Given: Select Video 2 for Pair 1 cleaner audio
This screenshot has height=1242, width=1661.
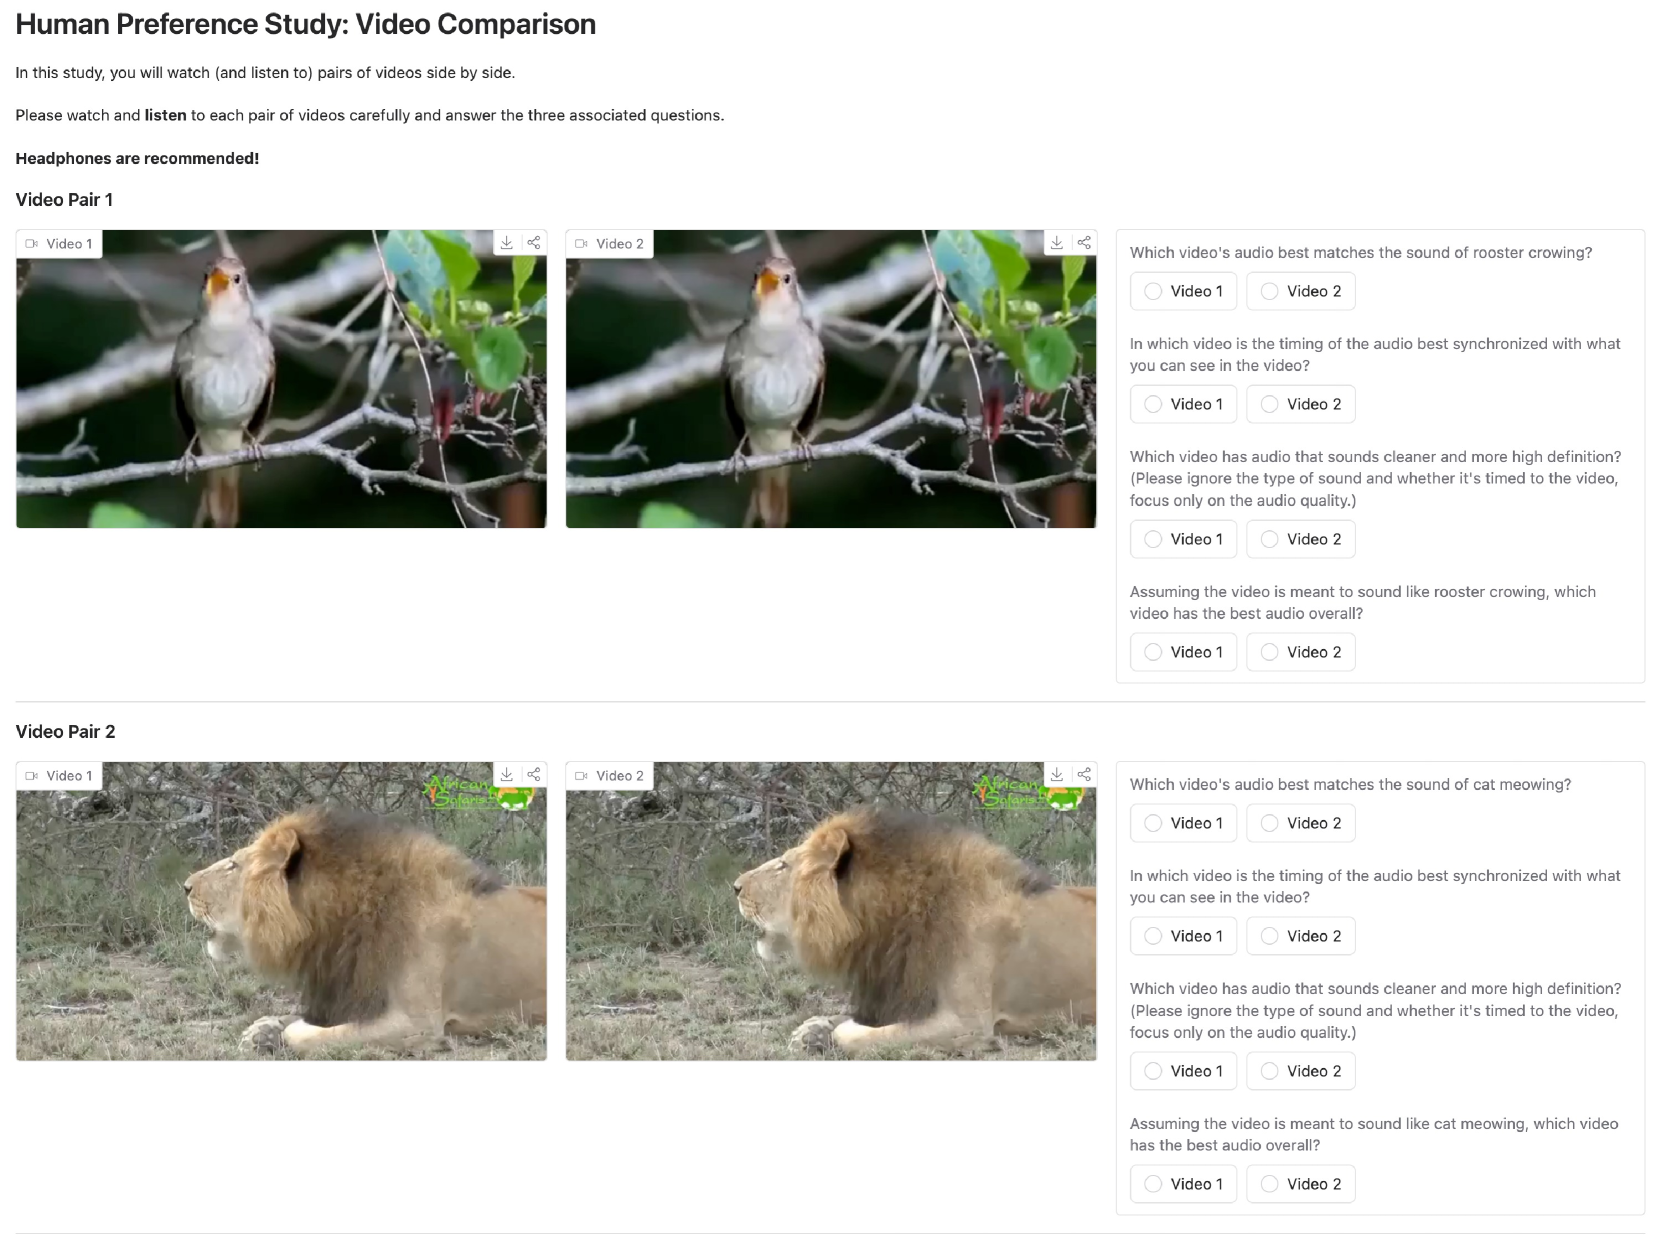Looking at the screenshot, I should pyautogui.click(x=1300, y=539).
